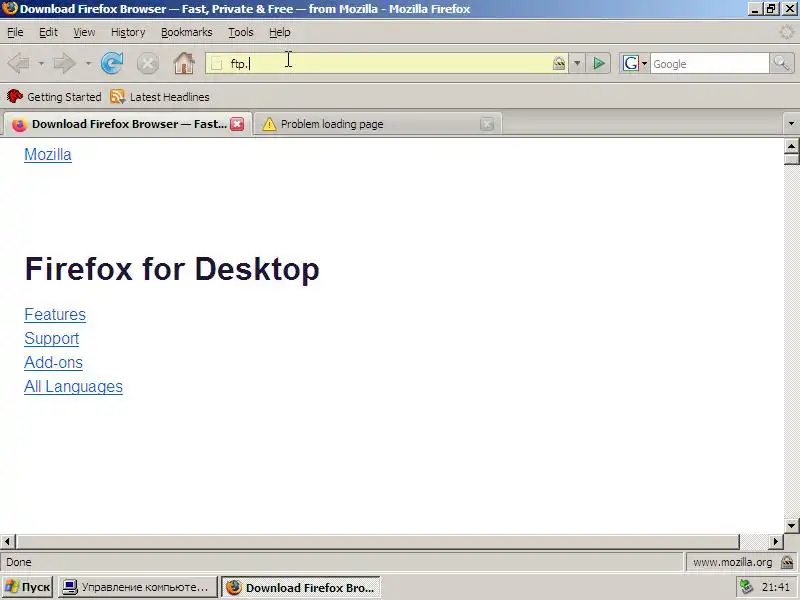The height and width of the screenshot is (600, 800).
Task: Click the address bar containing ftp.
Action: pyautogui.click(x=388, y=64)
